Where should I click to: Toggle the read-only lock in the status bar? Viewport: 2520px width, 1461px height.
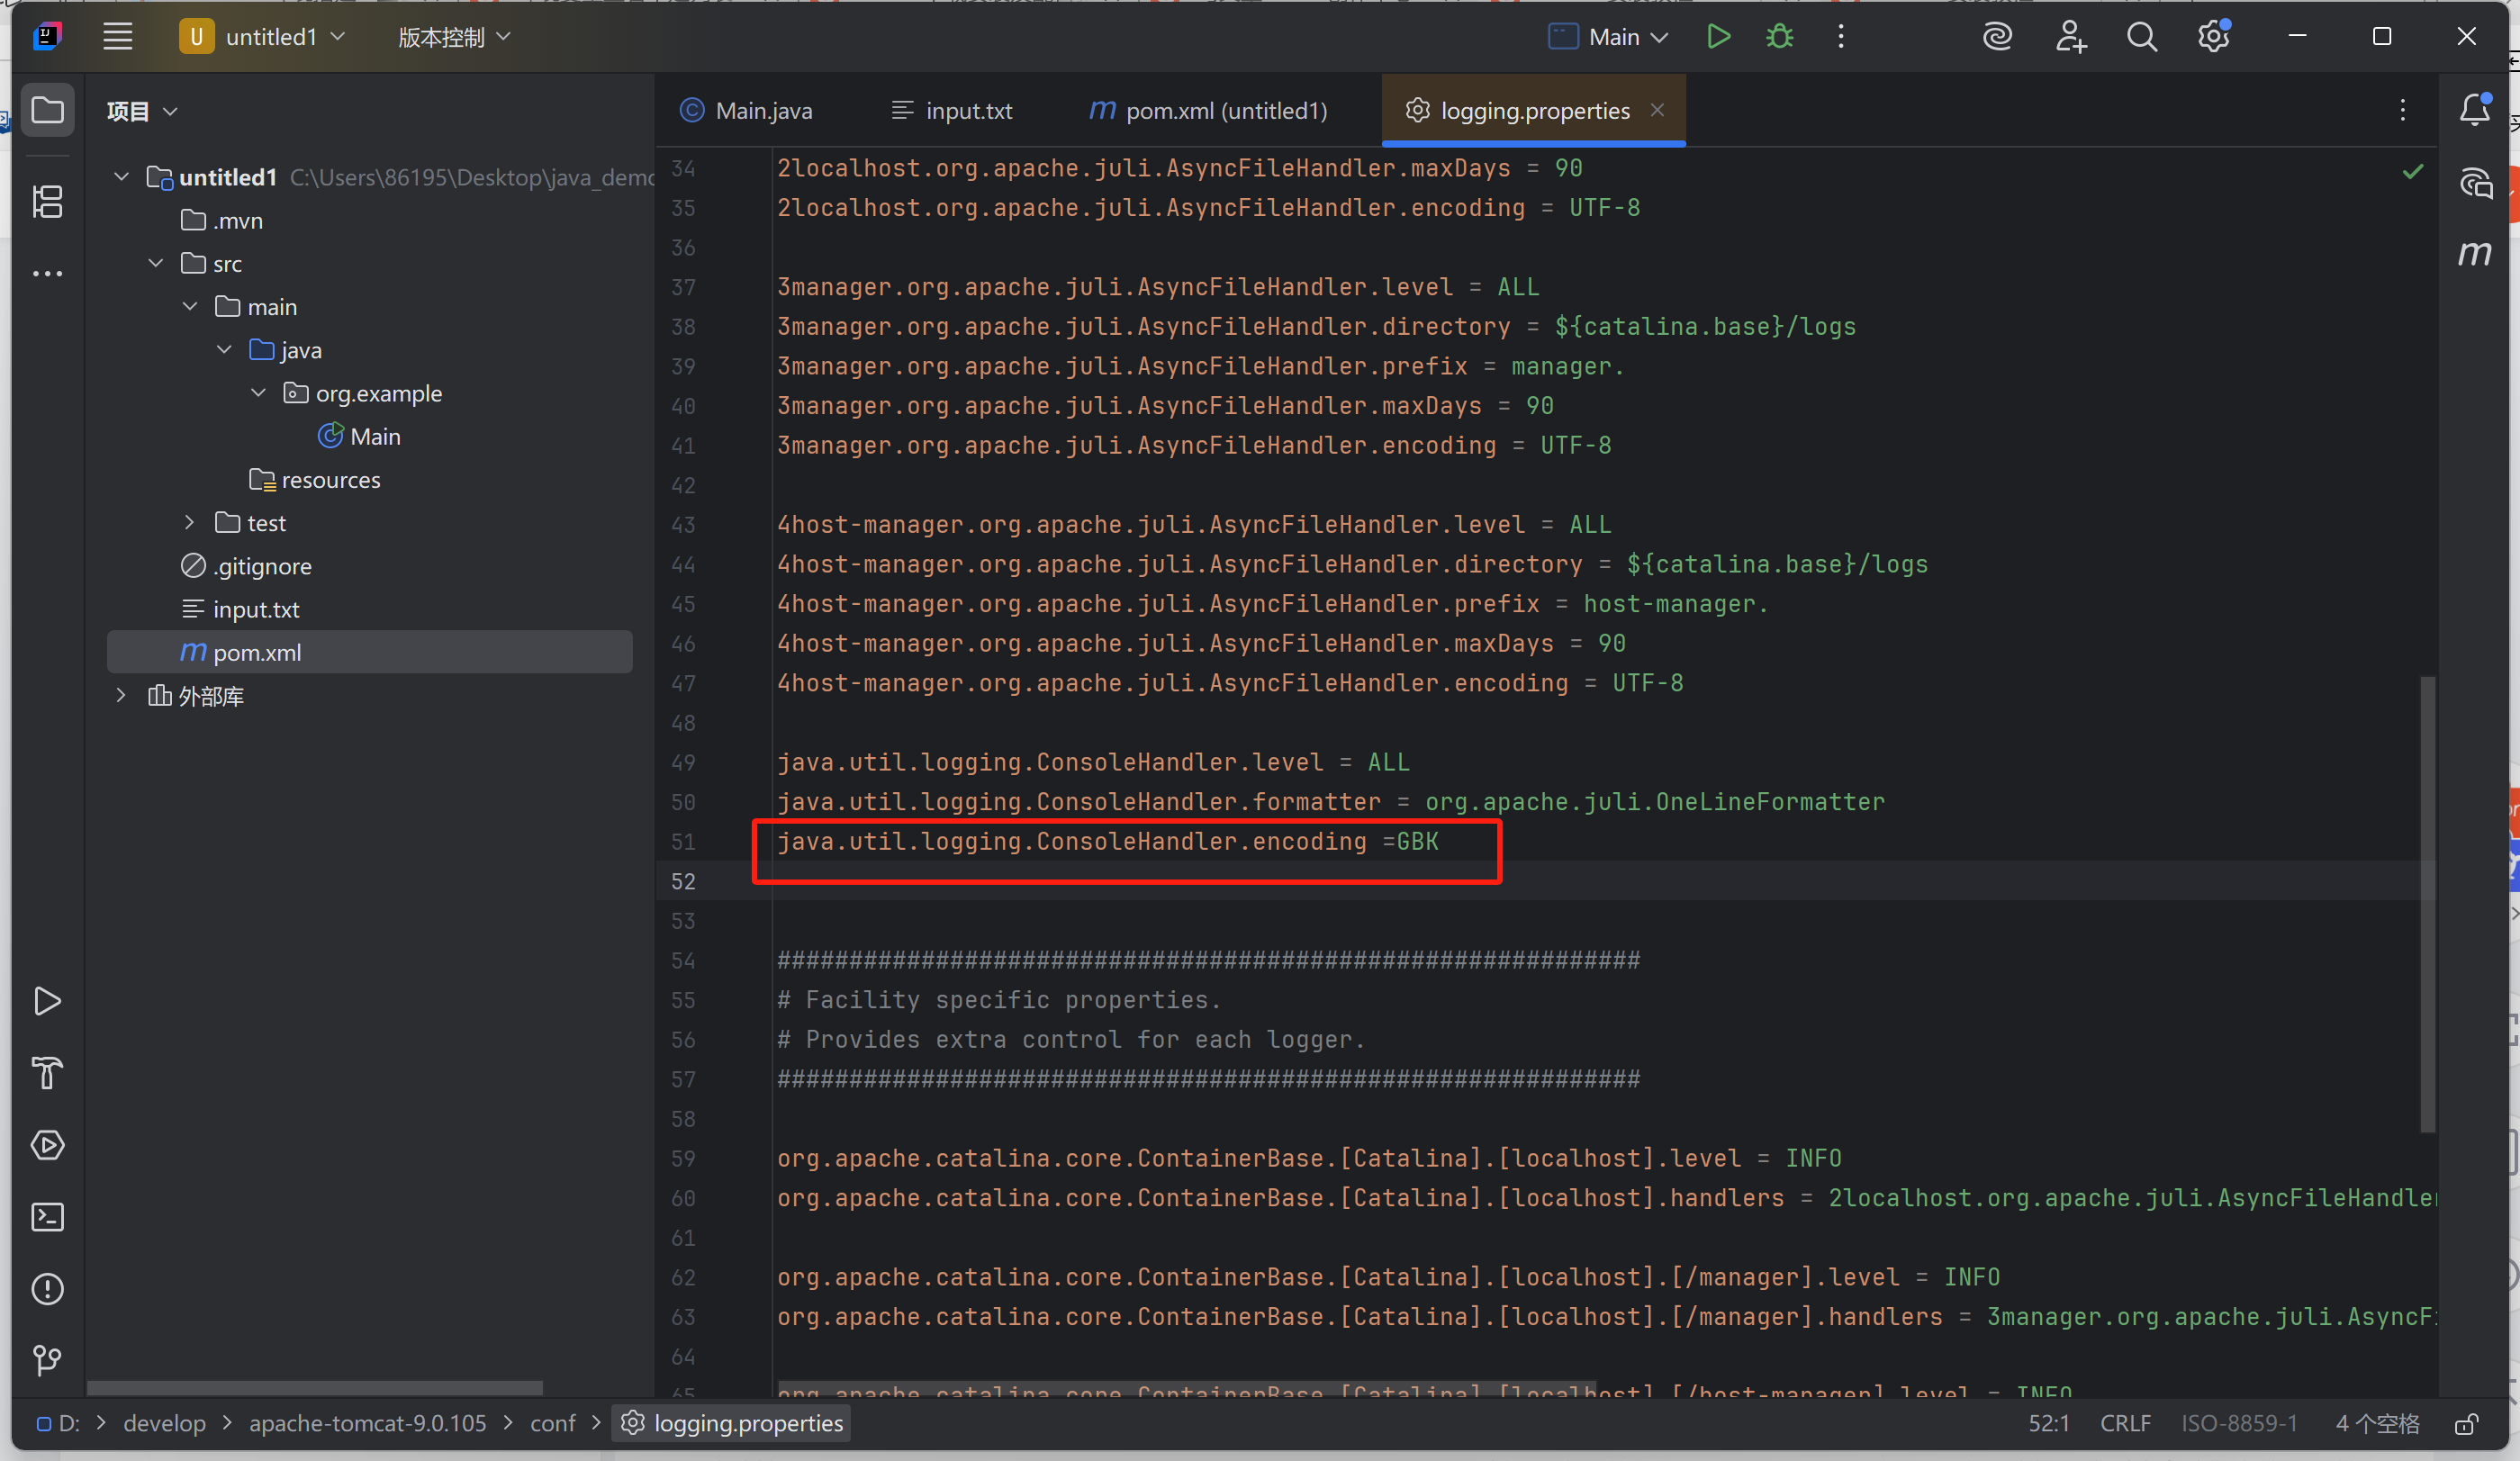[2468, 1423]
